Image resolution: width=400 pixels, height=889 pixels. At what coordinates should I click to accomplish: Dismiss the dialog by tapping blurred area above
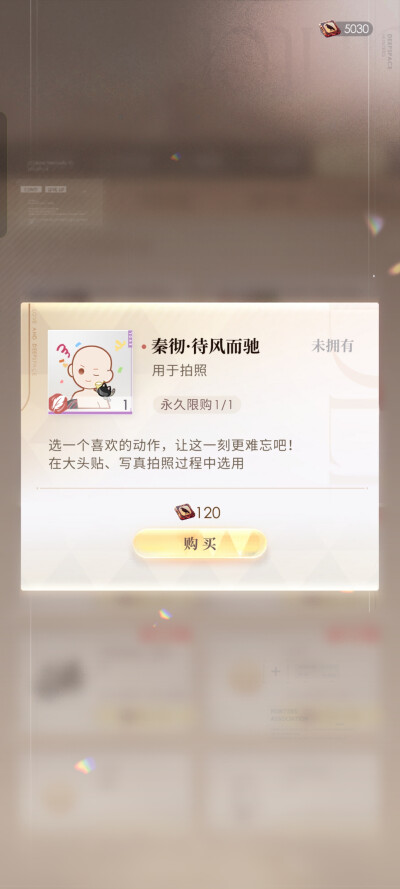[200, 170]
